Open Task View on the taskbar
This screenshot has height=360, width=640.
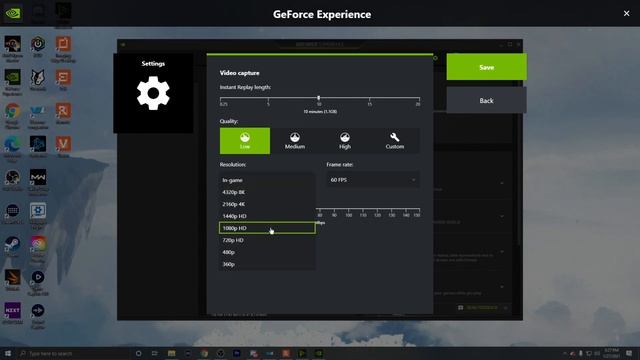pyautogui.click(x=155, y=353)
